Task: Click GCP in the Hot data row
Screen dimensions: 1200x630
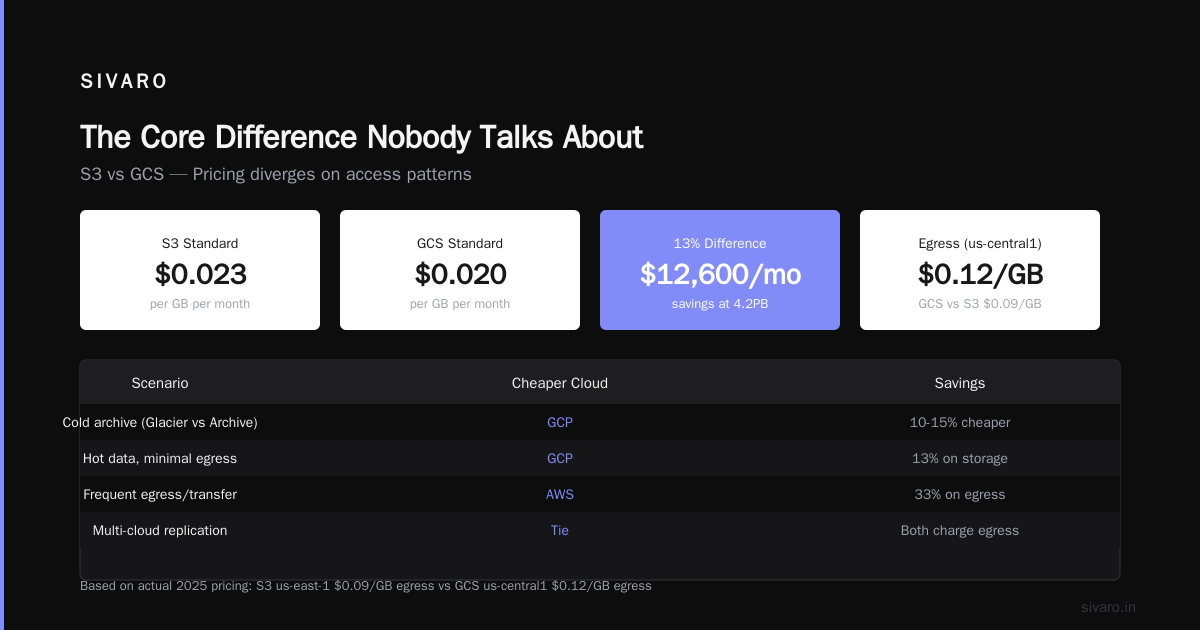Action: (x=560, y=458)
